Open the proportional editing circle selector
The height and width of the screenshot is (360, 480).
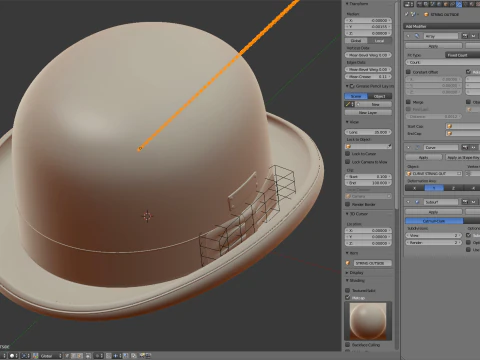click(99, 356)
